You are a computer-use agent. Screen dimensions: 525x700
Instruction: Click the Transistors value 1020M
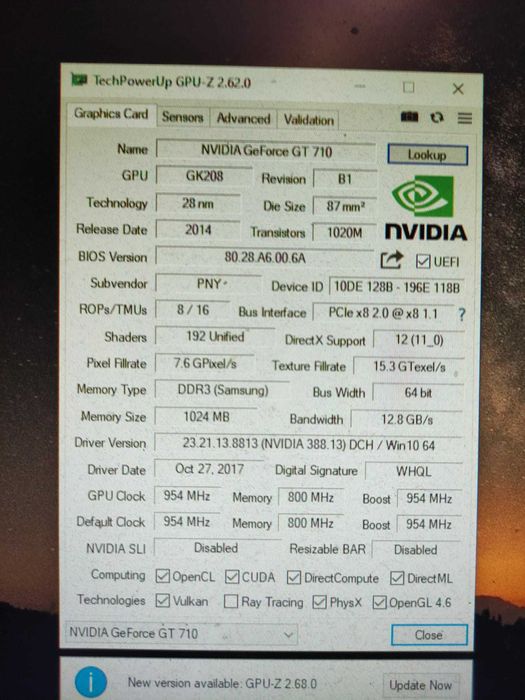tap(344, 233)
